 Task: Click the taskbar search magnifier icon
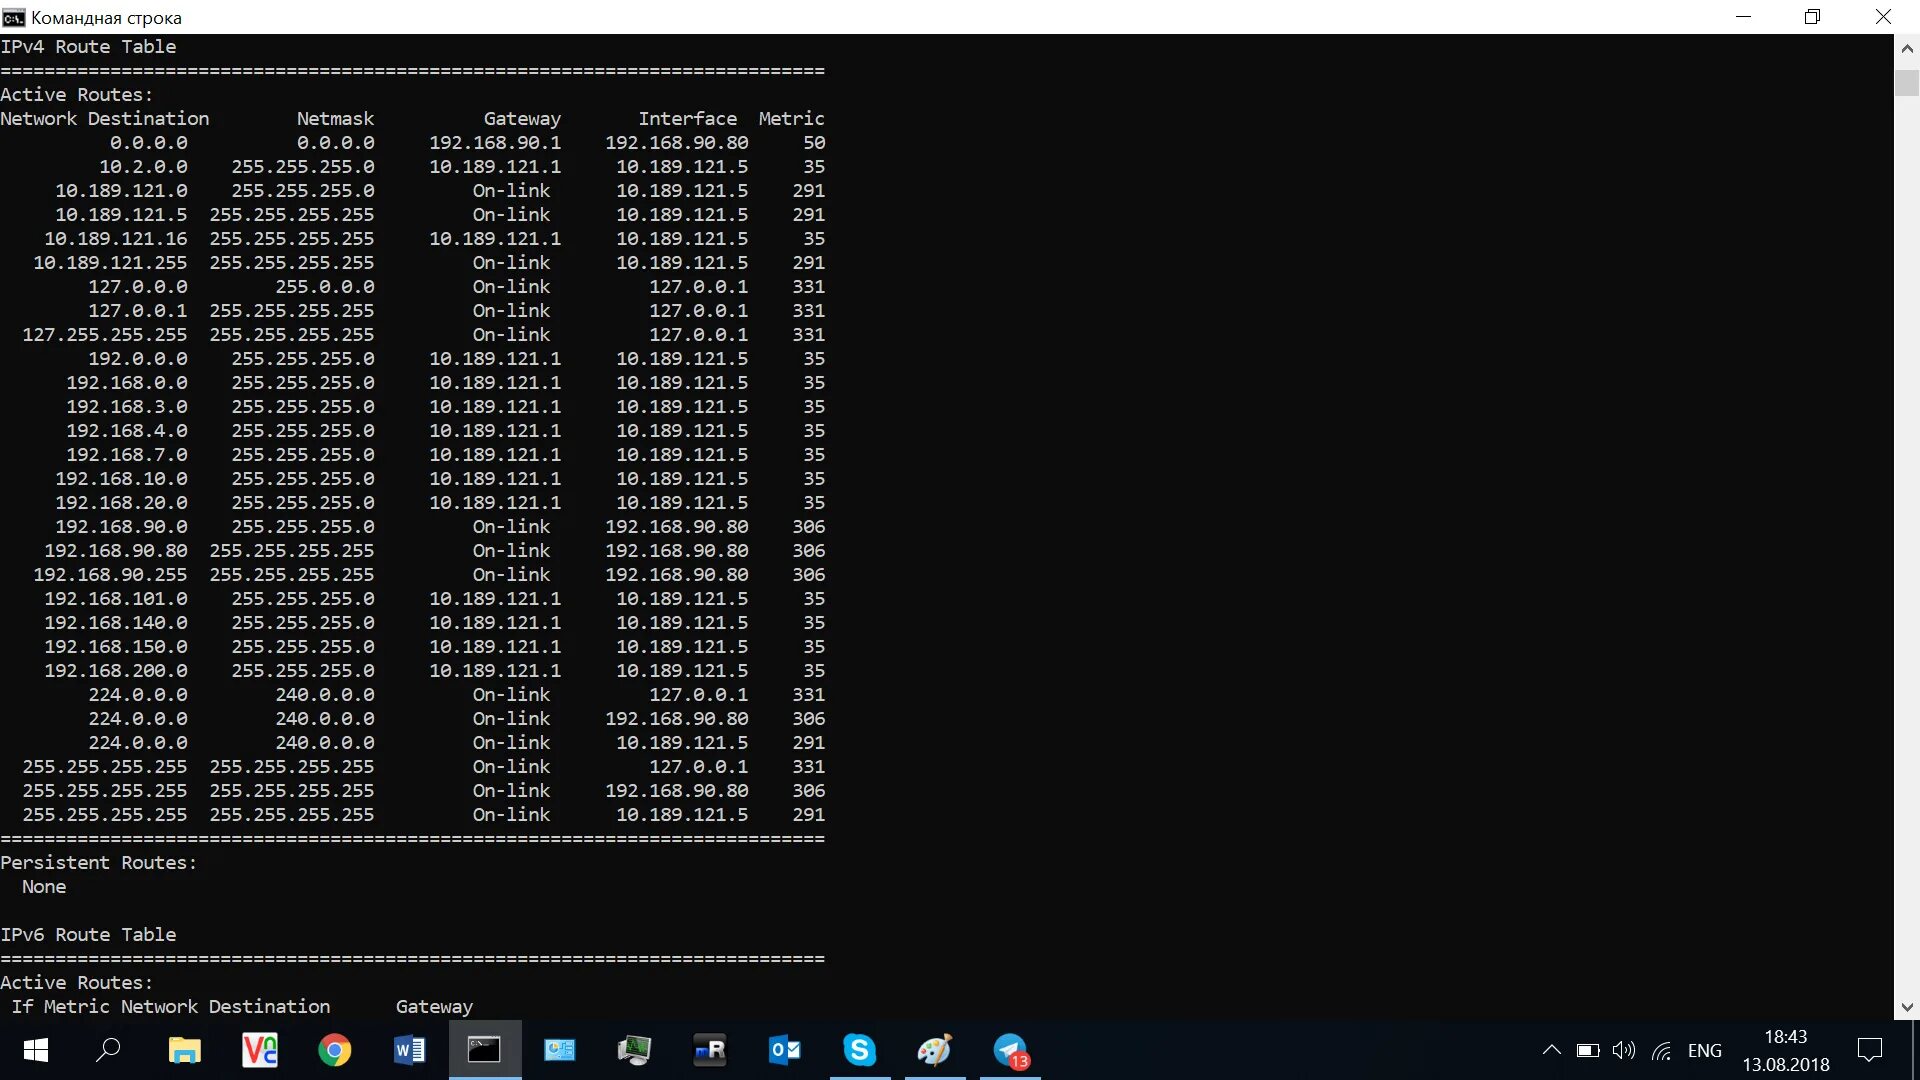coord(109,1050)
